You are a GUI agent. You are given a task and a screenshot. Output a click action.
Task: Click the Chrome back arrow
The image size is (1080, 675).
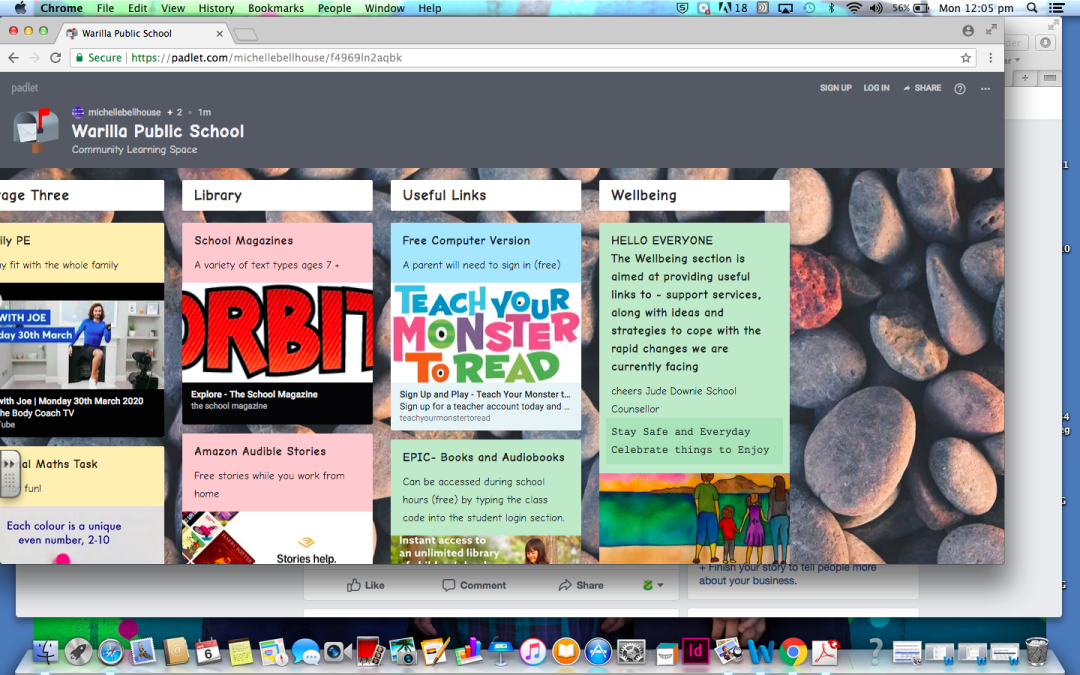point(13,58)
